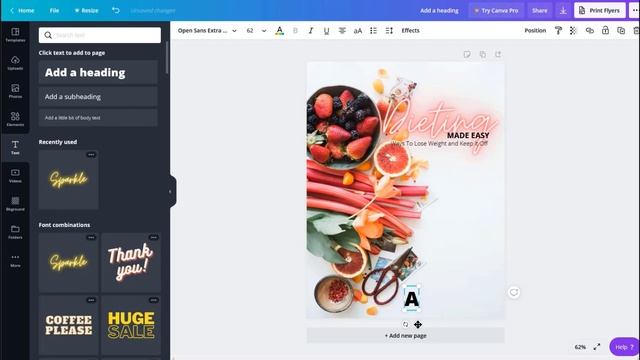Click the delete trash icon
This screenshot has width=640, height=360.
636,31
